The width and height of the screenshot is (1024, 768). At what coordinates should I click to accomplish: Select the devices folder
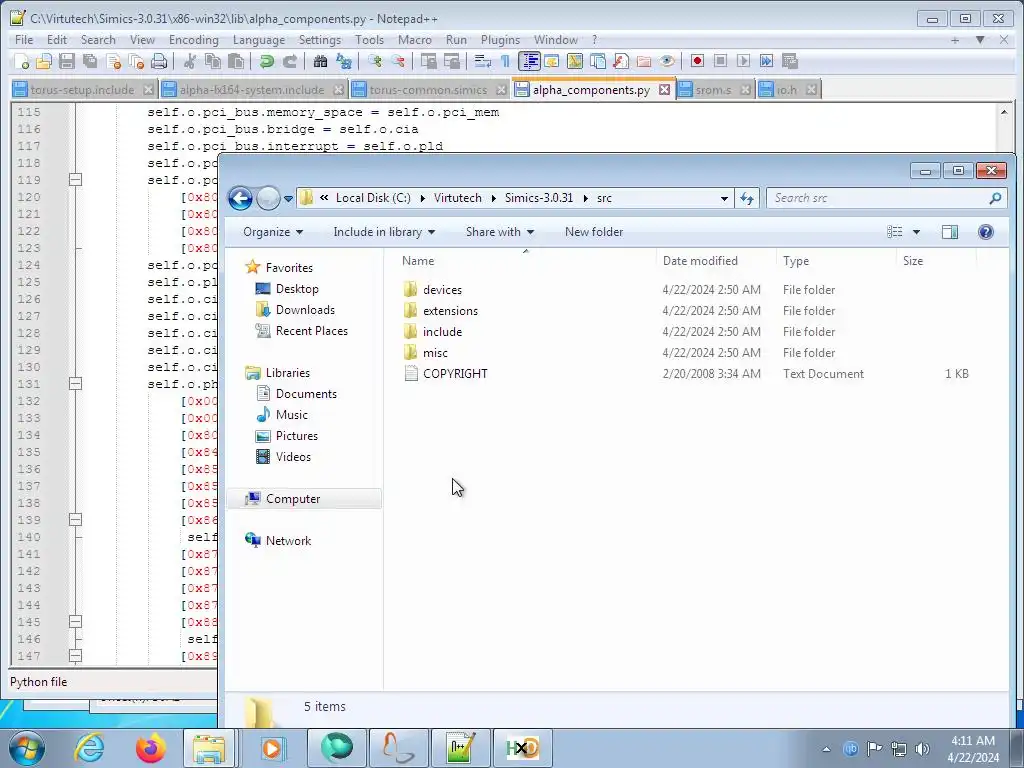(x=442, y=290)
